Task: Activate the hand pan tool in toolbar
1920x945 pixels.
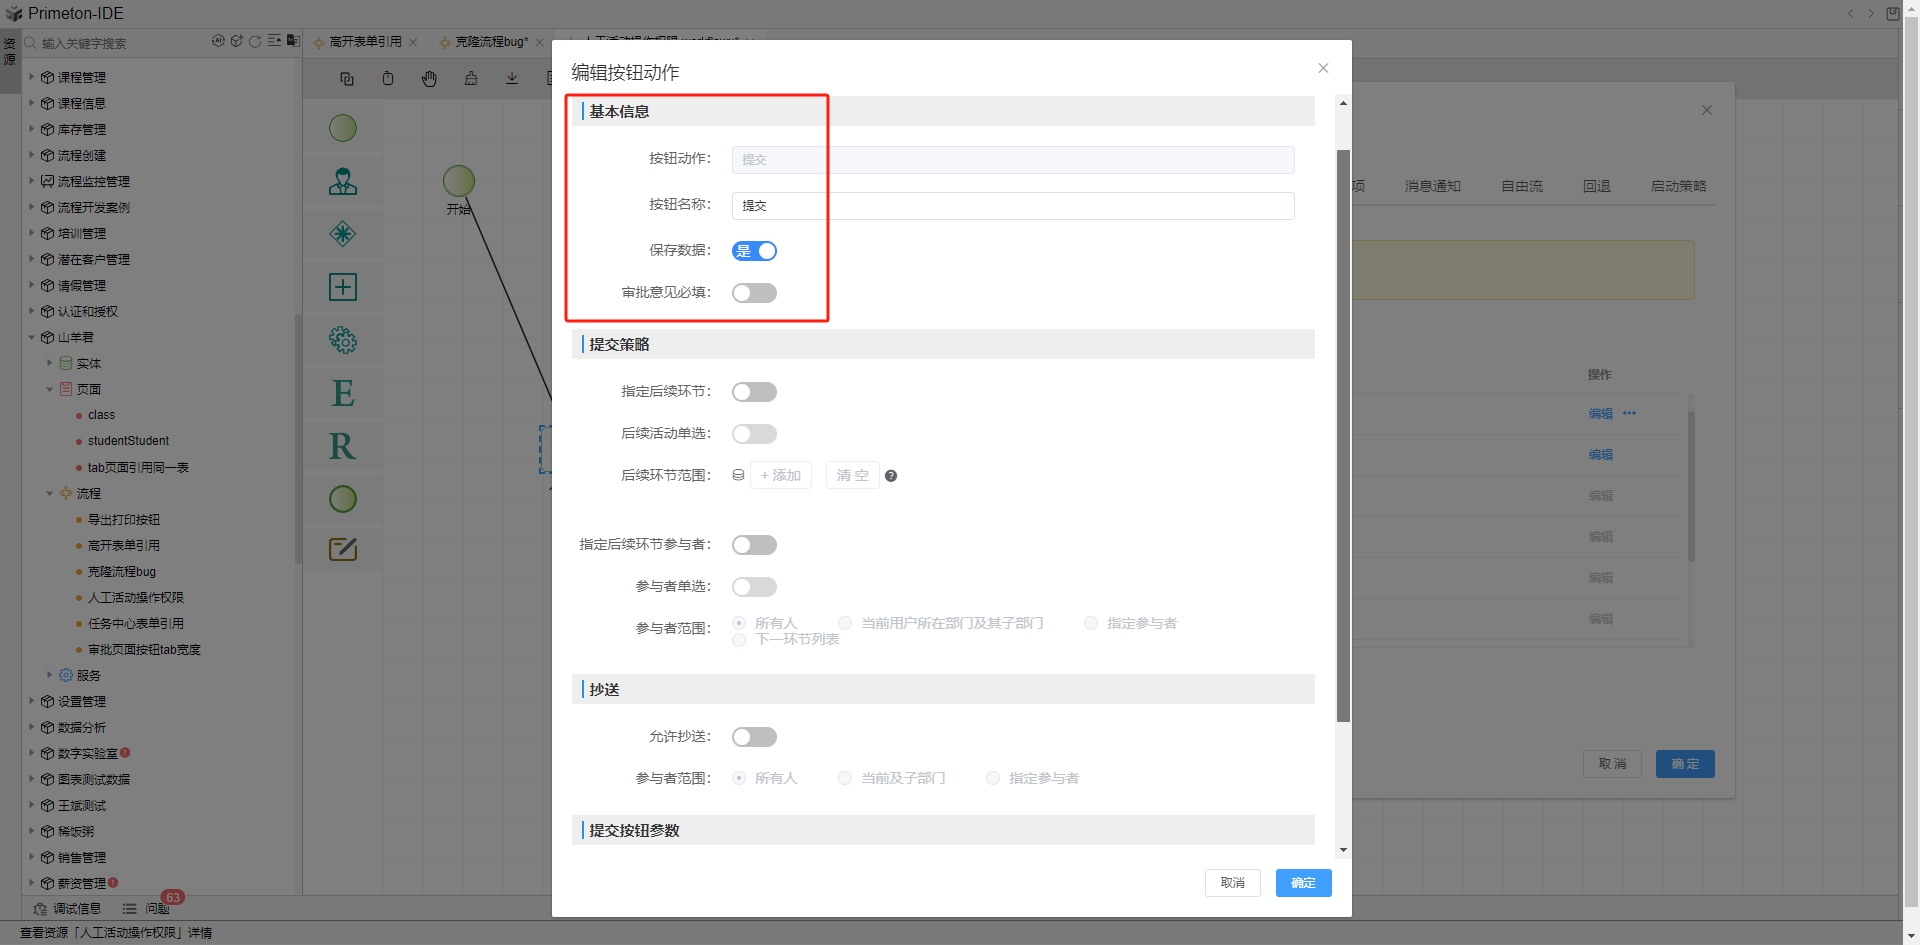Action: point(429,79)
